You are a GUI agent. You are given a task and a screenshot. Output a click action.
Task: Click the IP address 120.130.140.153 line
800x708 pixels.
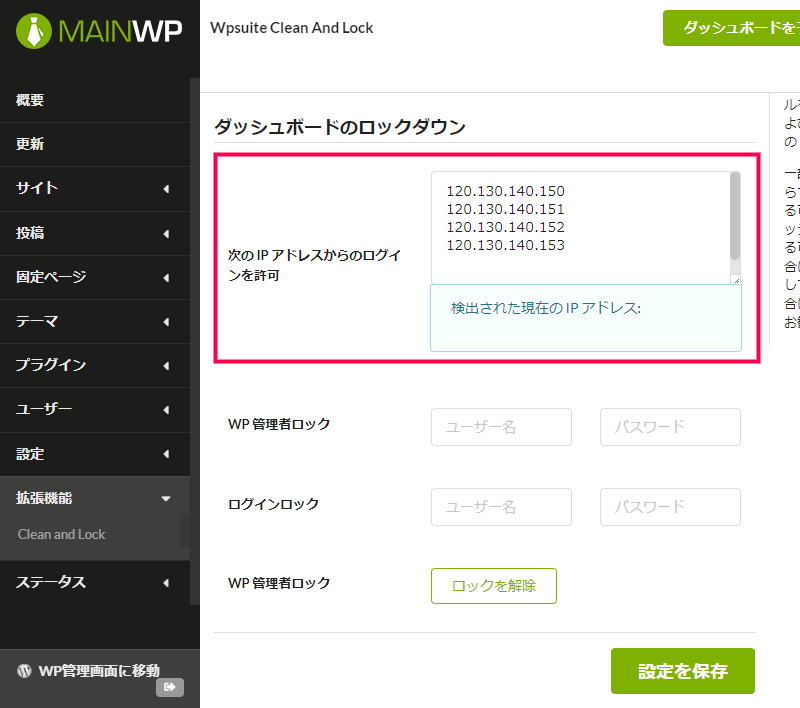pos(506,245)
